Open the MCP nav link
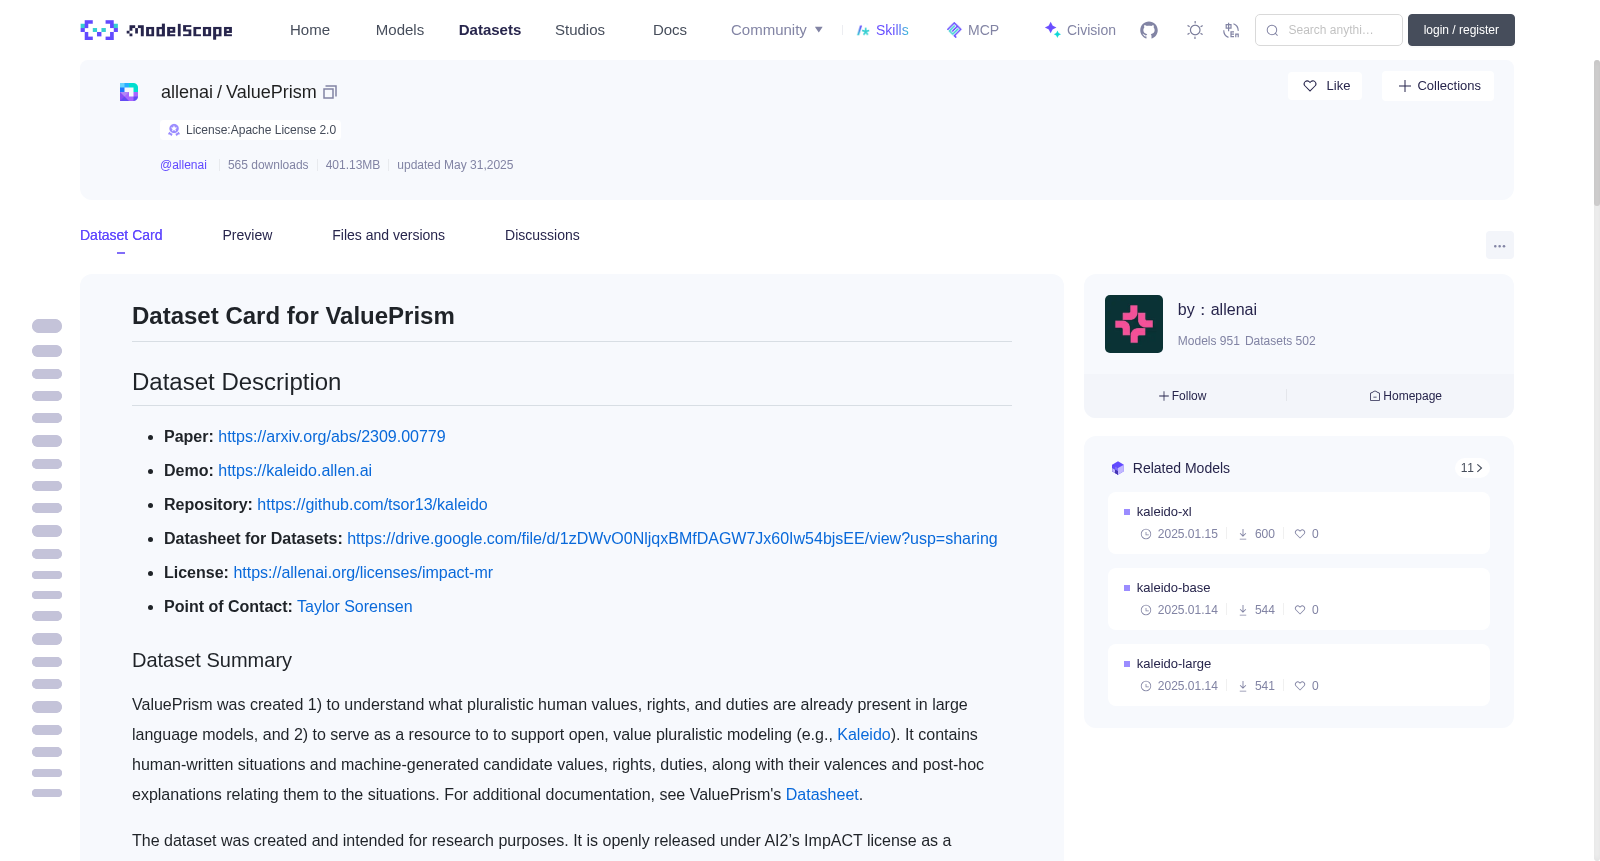Viewport: 1600px width, 861px height. [x=973, y=30]
